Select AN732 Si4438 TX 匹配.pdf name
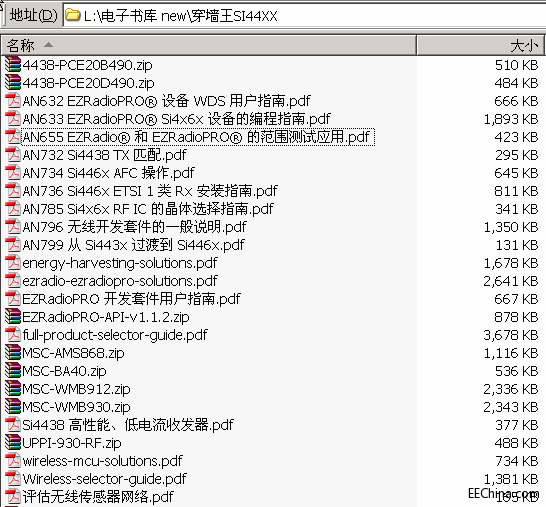Screen dimensions: 546x507 tap(104, 155)
